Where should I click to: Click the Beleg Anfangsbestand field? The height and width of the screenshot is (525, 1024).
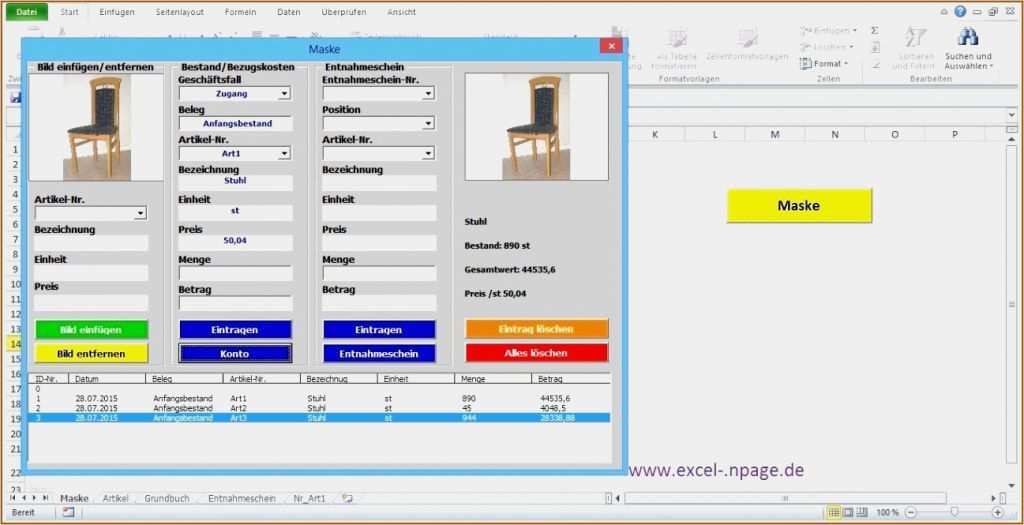235,123
